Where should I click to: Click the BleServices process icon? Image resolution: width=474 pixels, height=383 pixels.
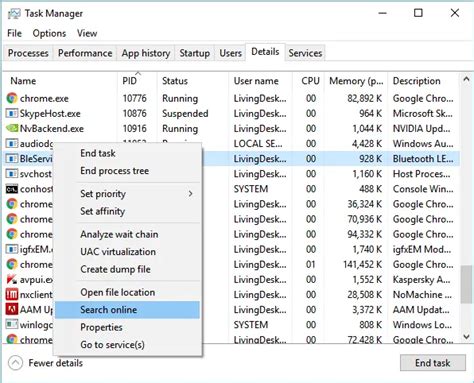point(12,158)
